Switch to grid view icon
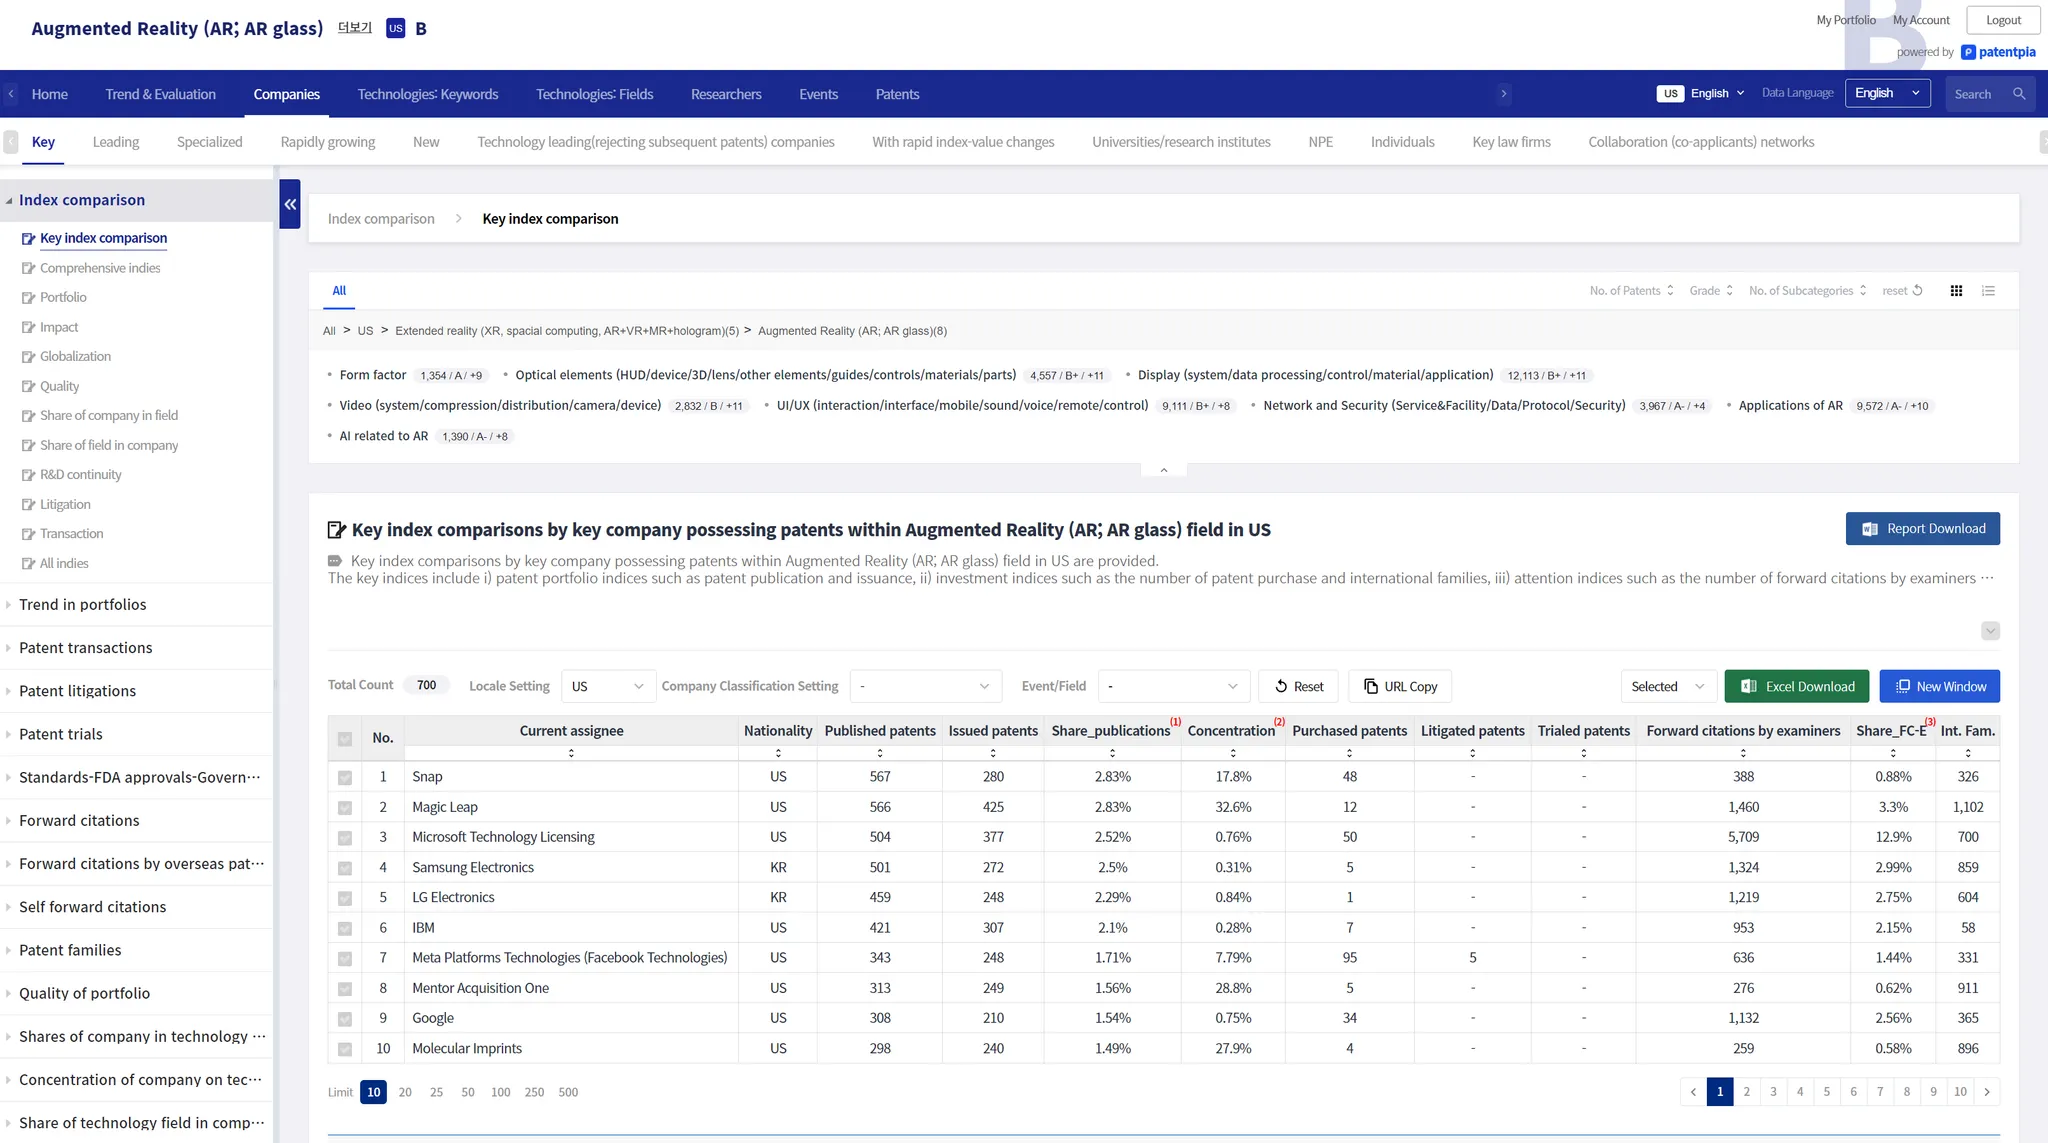The height and width of the screenshot is (1143, 2048). pos(1956,291)
